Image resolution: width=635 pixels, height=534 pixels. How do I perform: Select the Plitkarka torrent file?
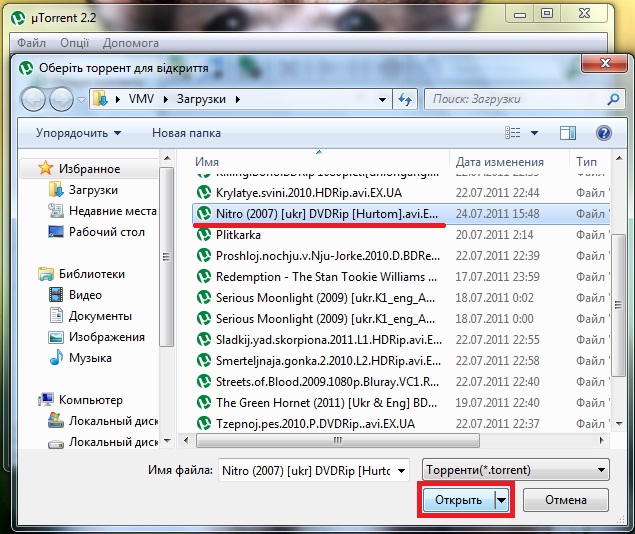point(401,235)
